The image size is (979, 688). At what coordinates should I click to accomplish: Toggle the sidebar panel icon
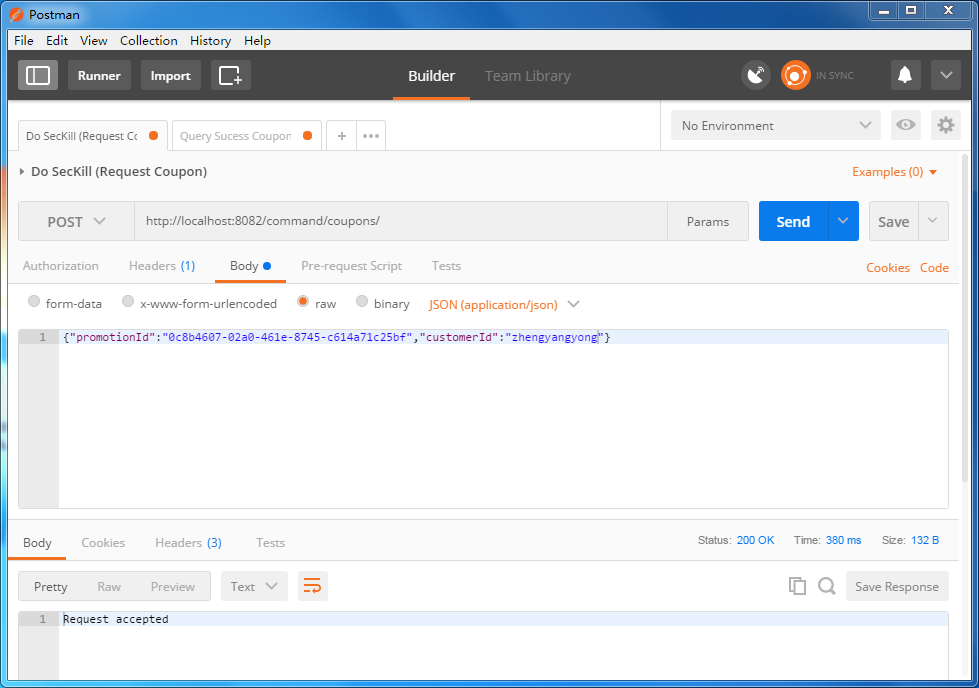(38, 76)
